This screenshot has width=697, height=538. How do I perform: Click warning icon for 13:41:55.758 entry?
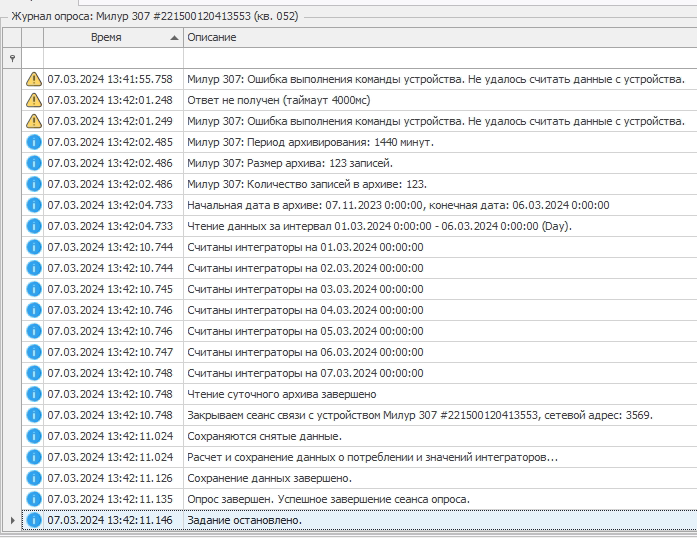[33, 79]
